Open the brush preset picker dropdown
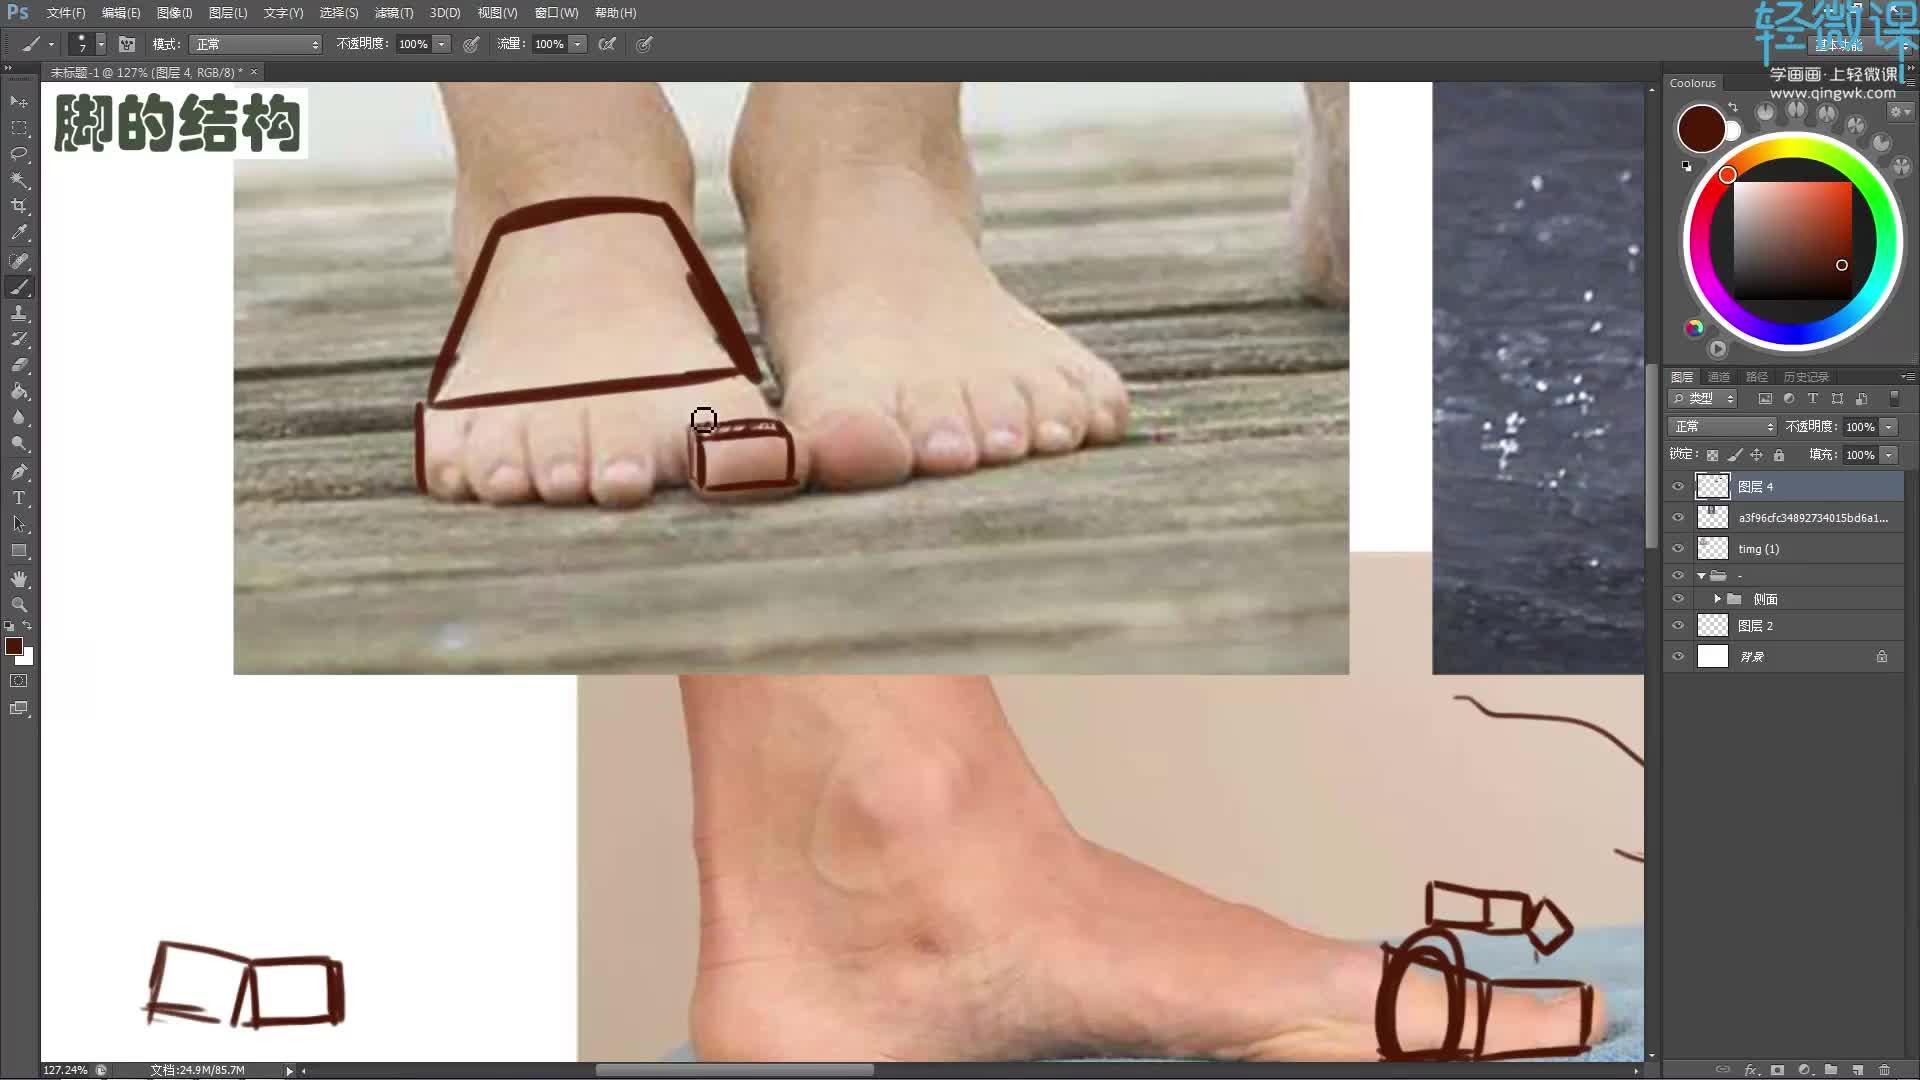The height and width of the screenshot is (1080, 1920). 101,44
